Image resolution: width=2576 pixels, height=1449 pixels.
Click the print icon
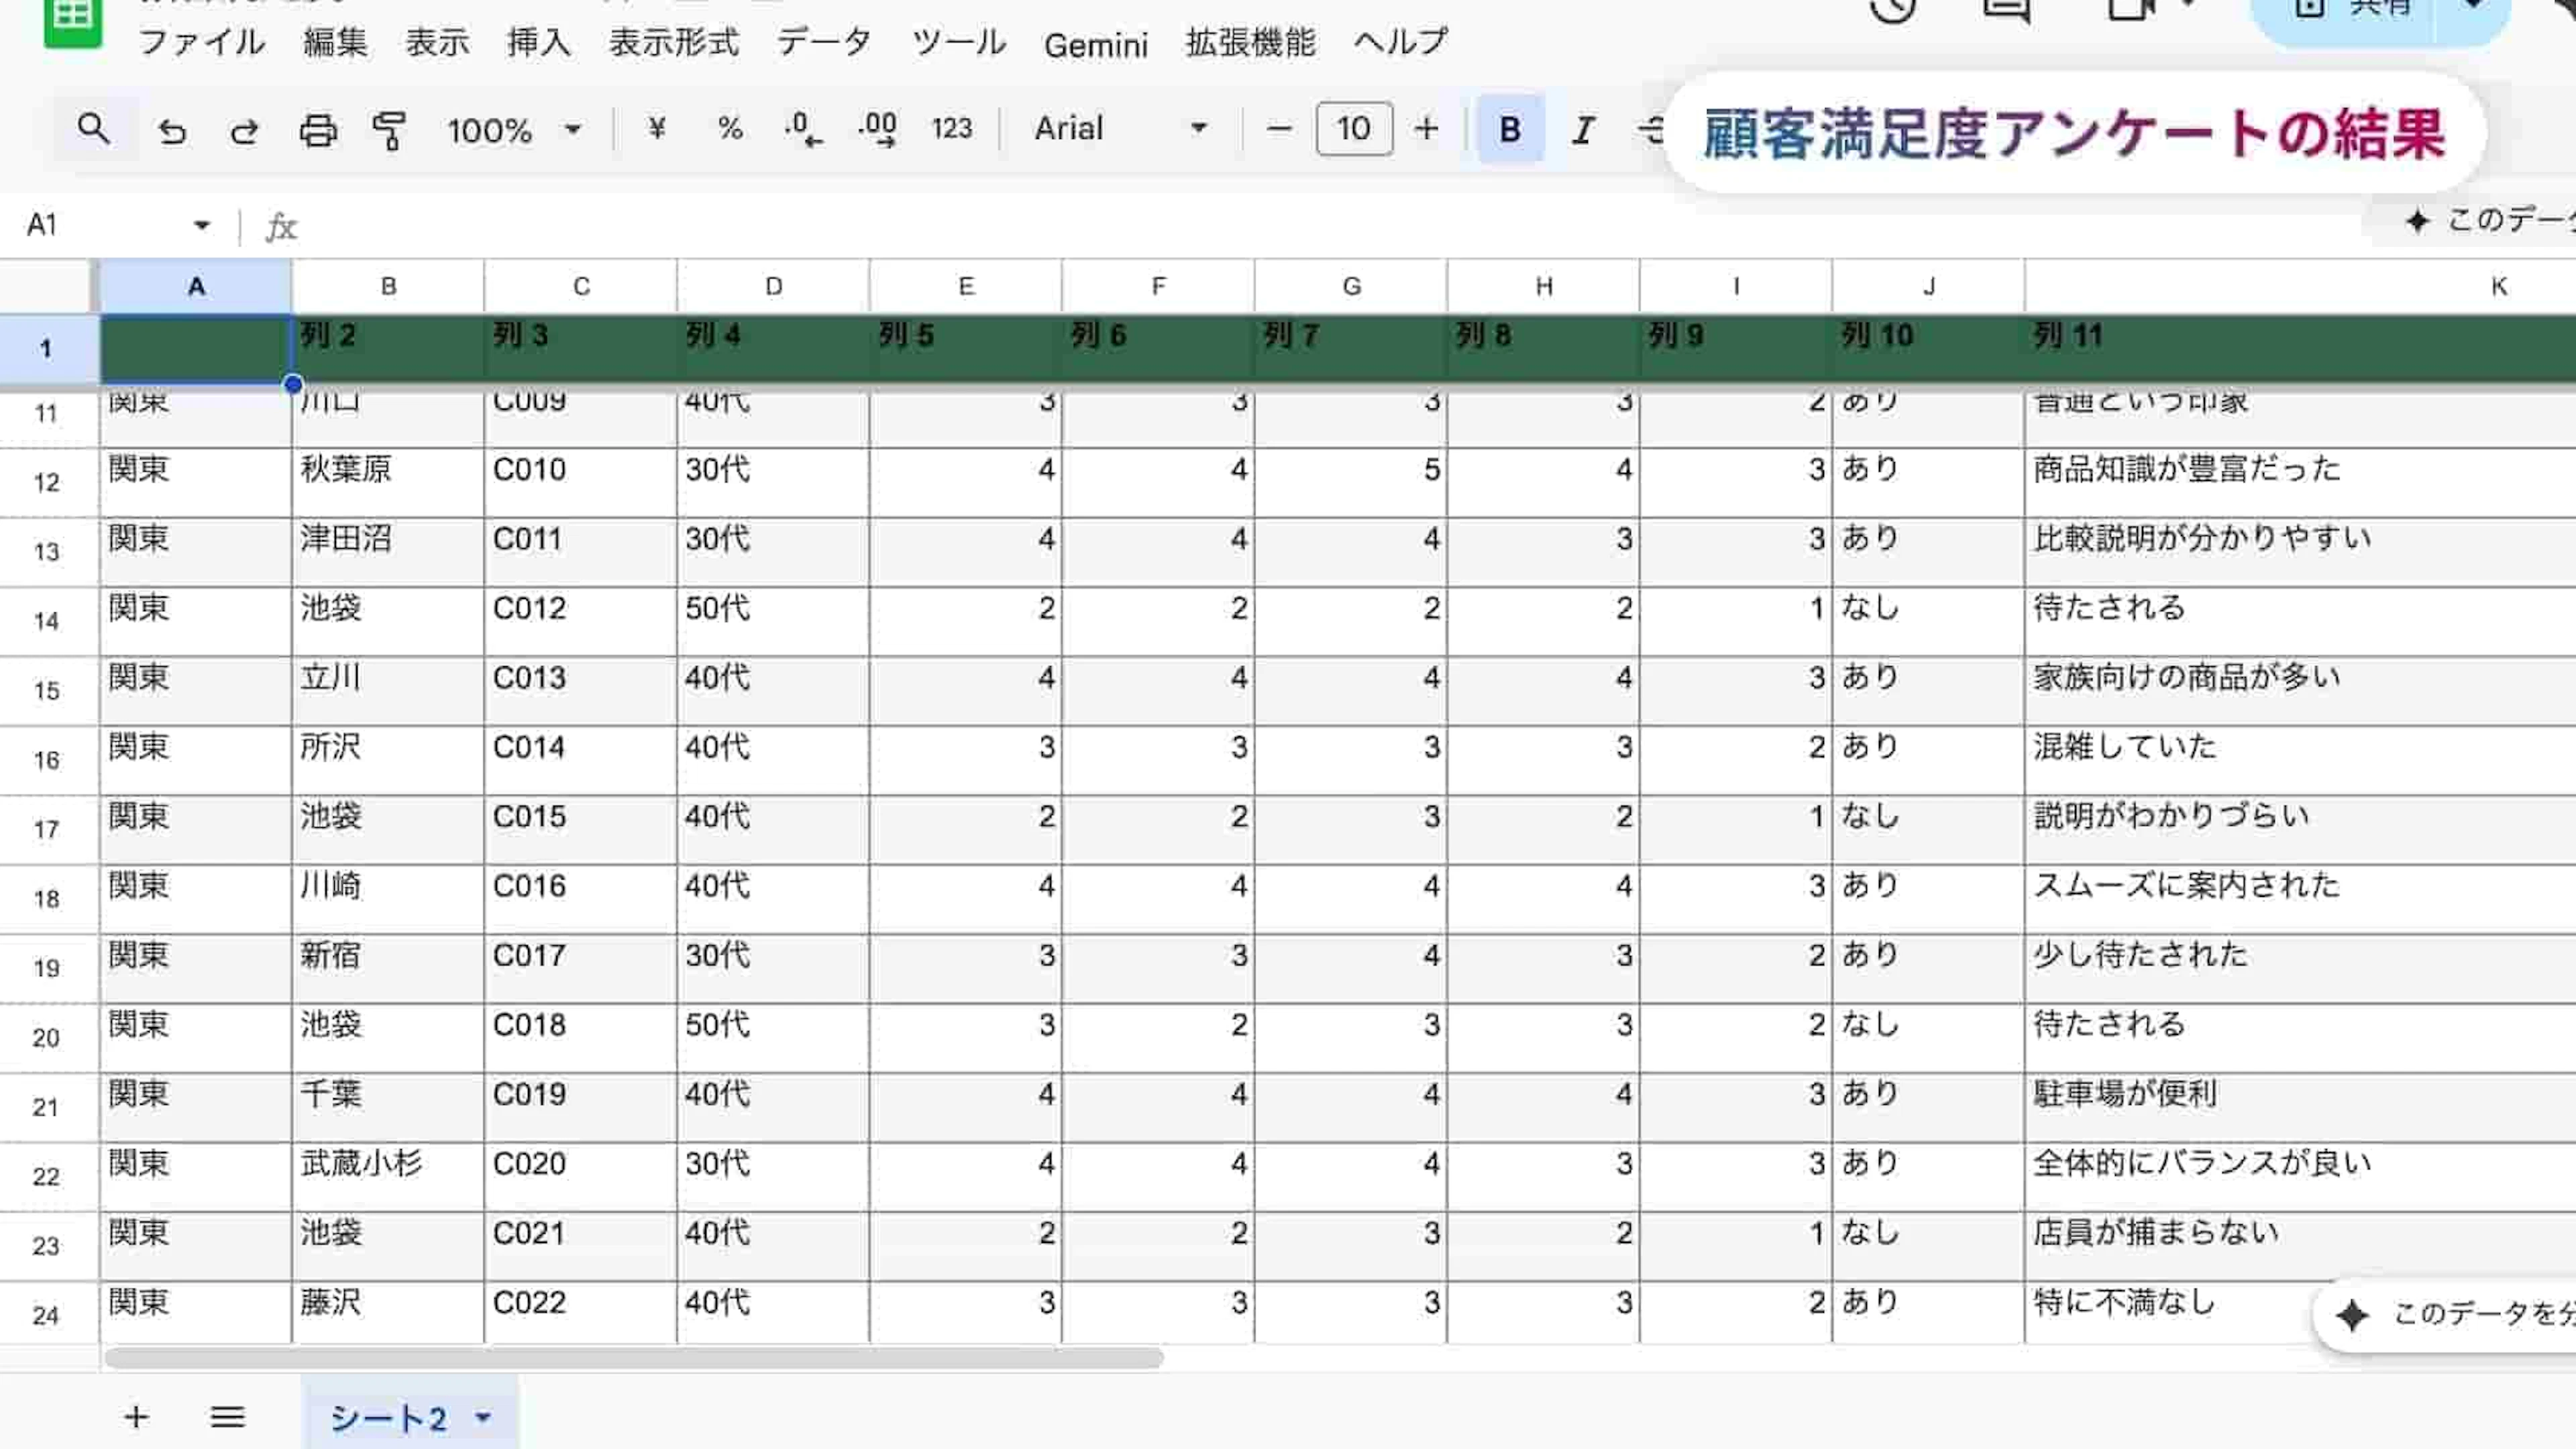pyautogui.click(x=318, y=130)
